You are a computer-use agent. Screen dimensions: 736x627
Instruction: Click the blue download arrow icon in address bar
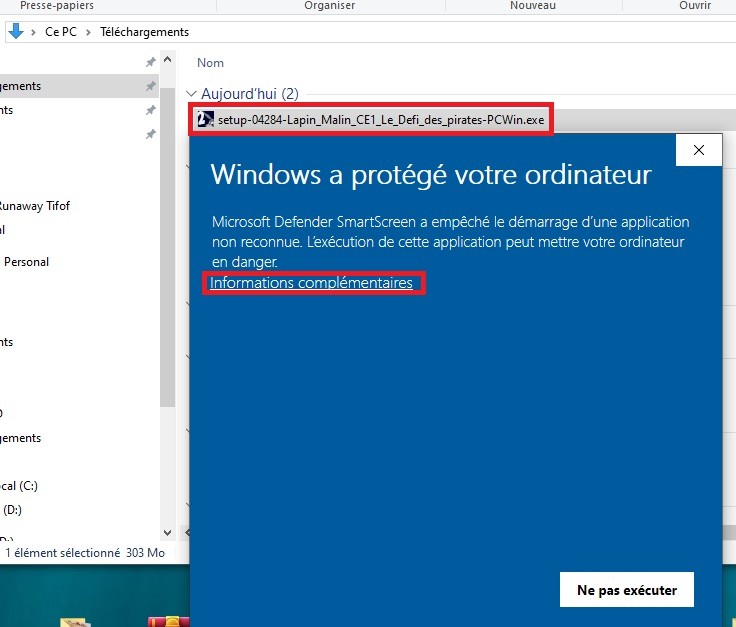point(16,31)
